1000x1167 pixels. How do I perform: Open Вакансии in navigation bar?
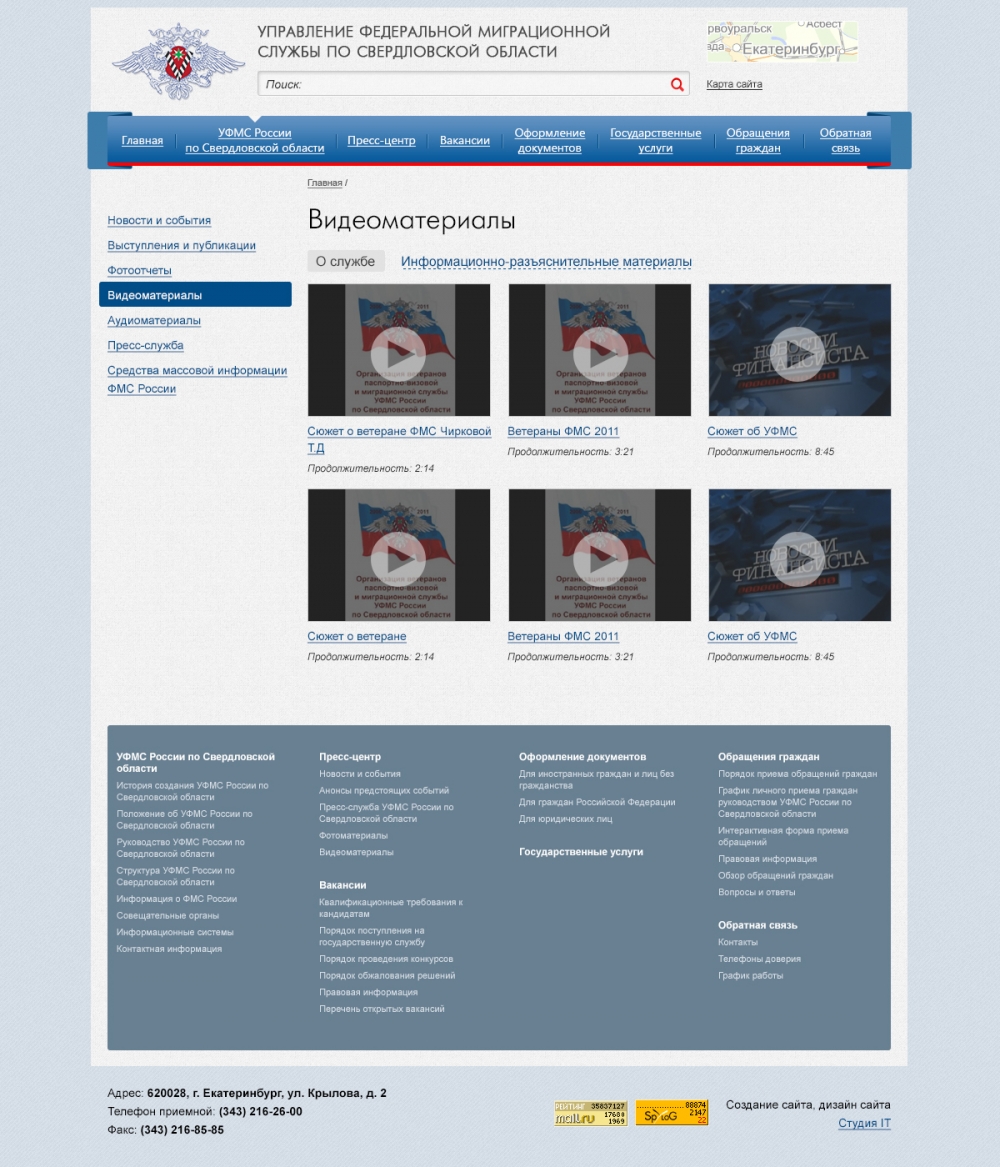point(464,140)
